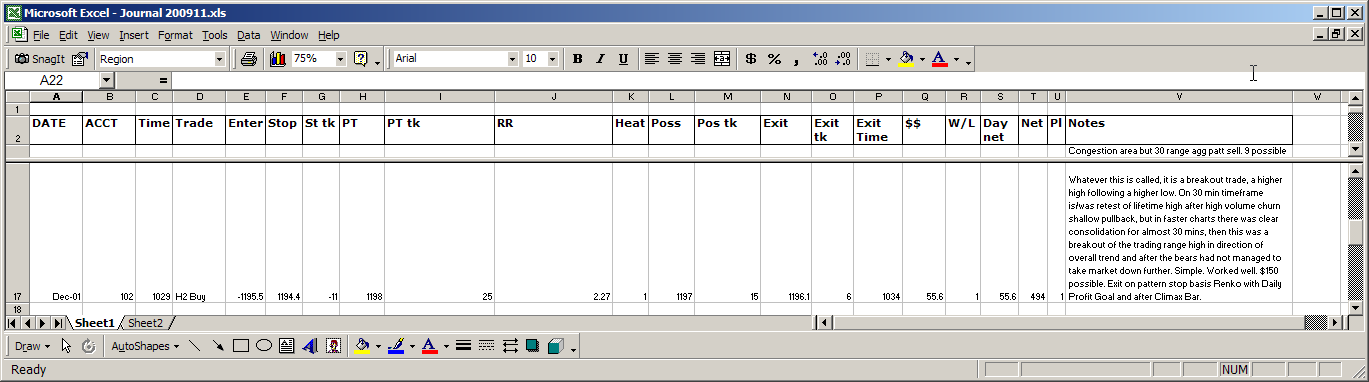Click the Shadow icon

click(533, 346)
